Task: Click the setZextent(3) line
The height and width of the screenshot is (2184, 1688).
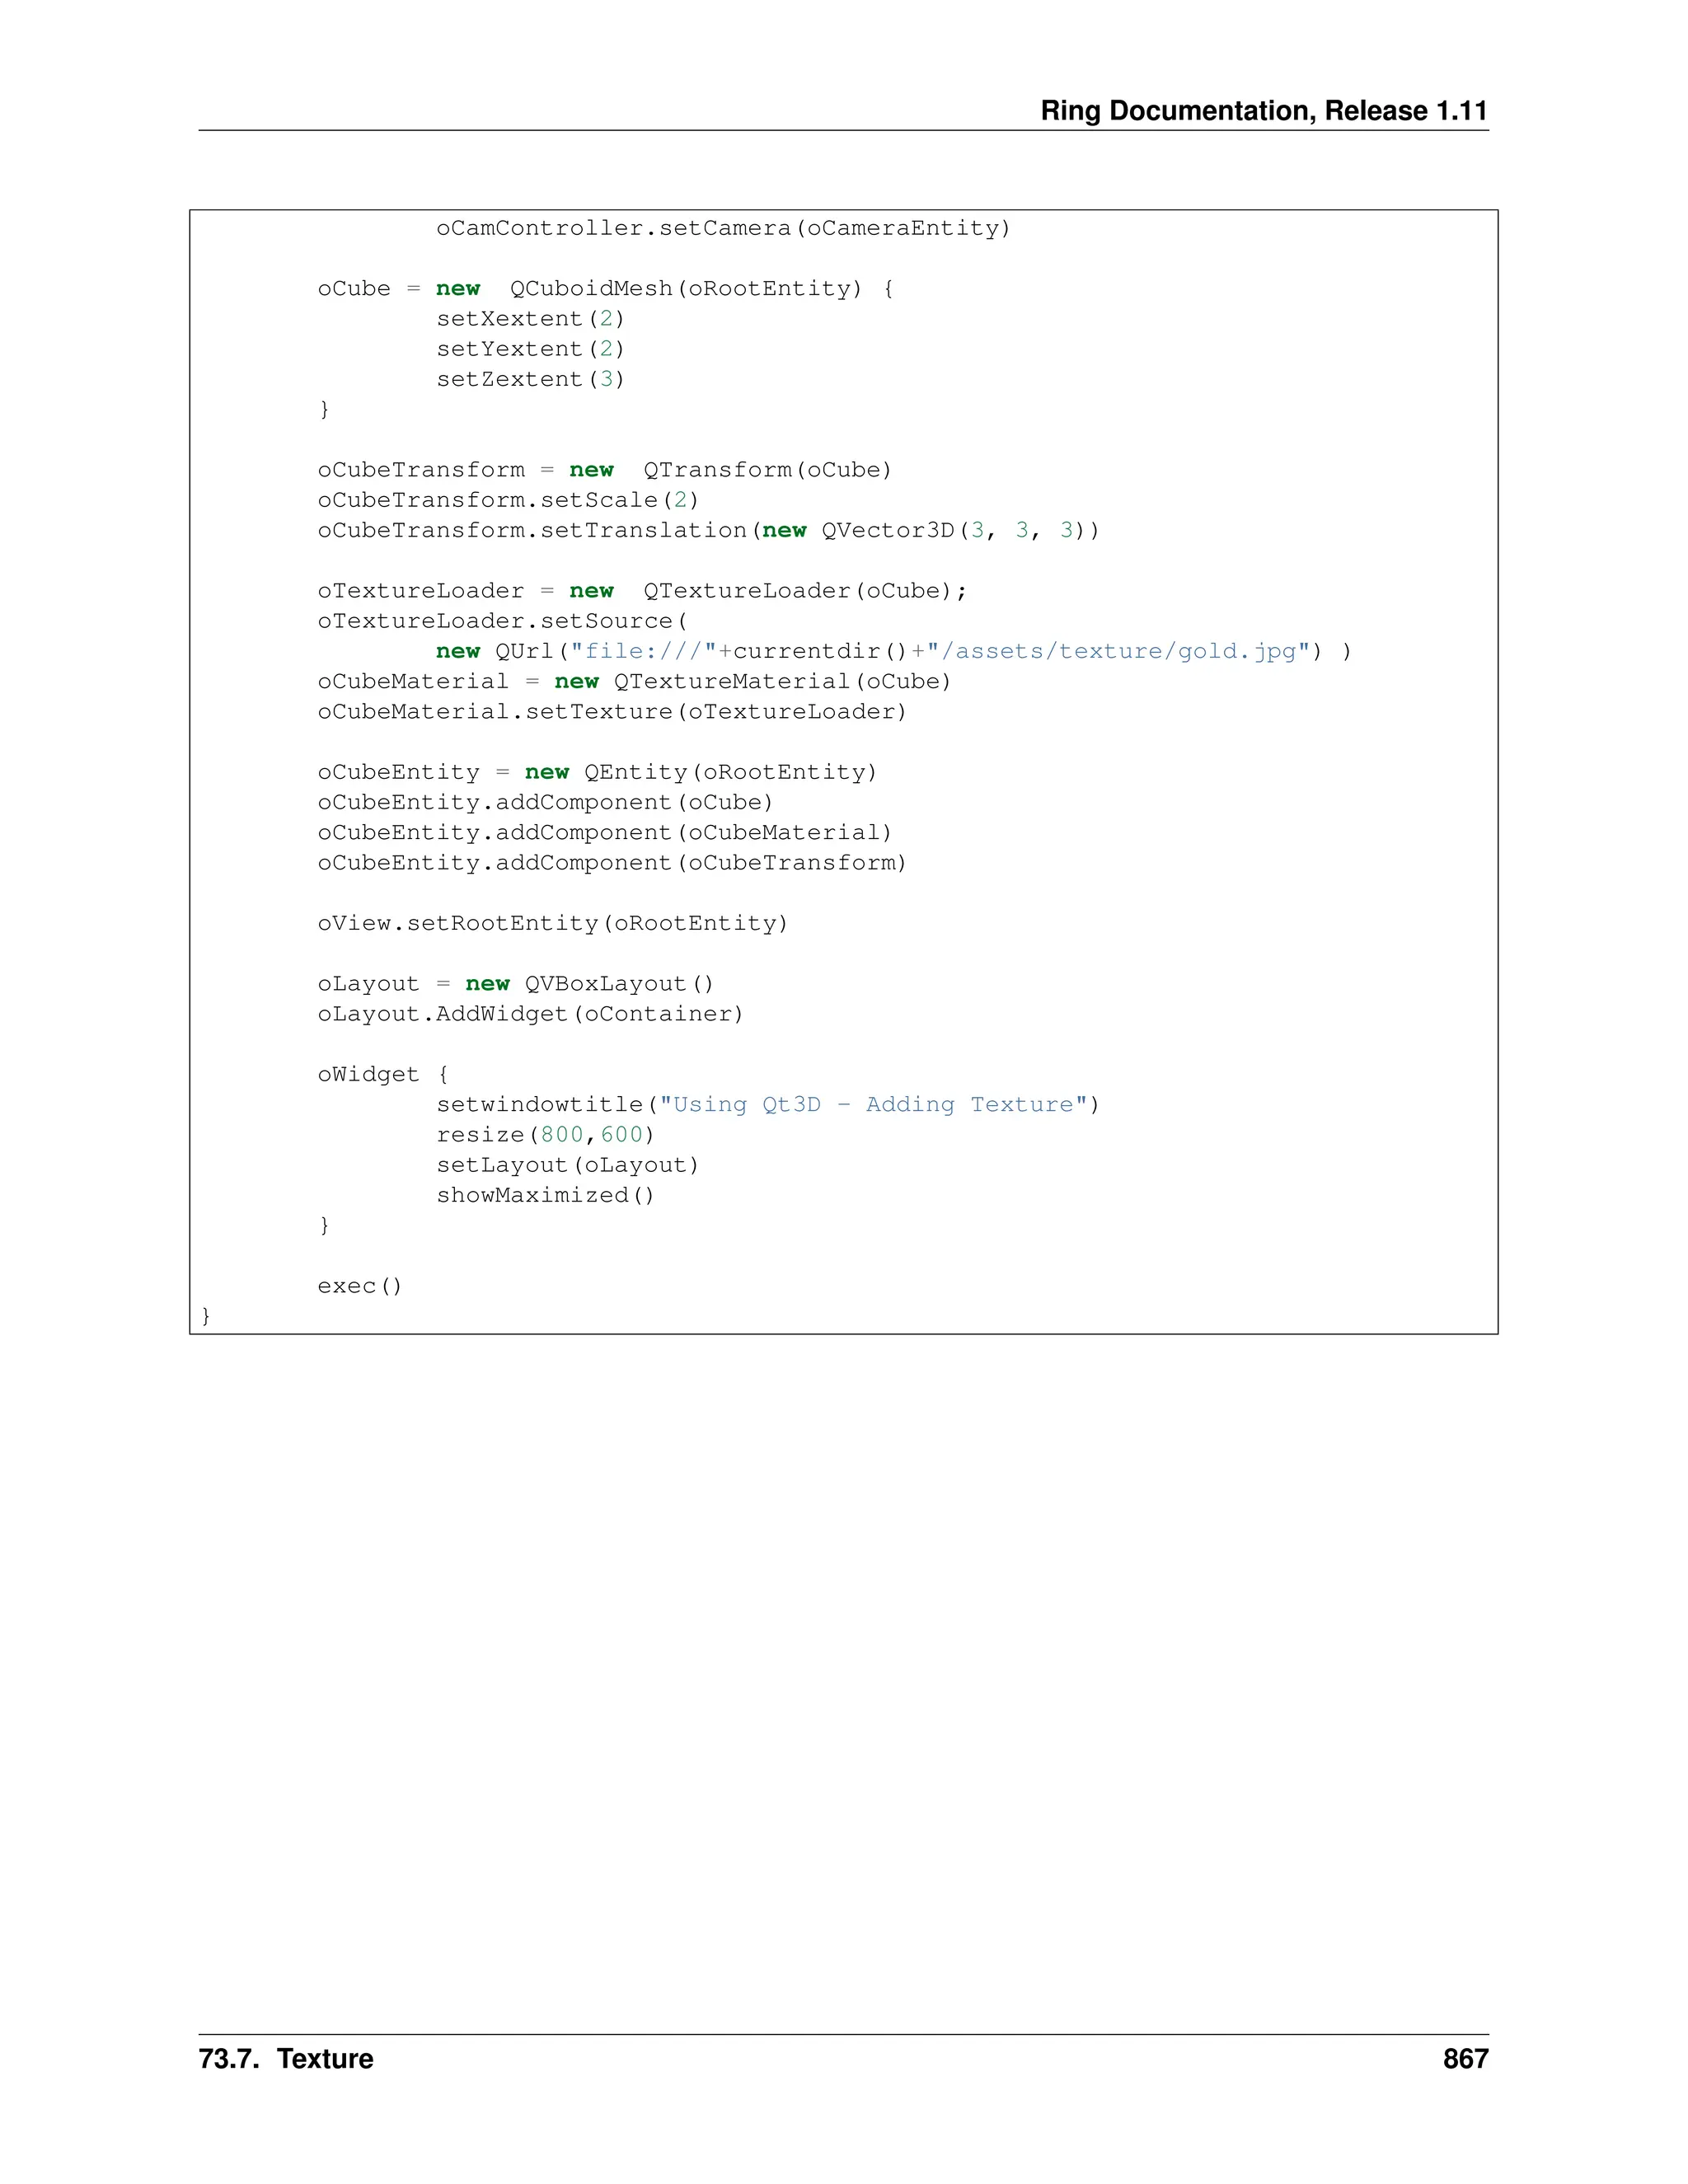Action: tap(530, 379)
